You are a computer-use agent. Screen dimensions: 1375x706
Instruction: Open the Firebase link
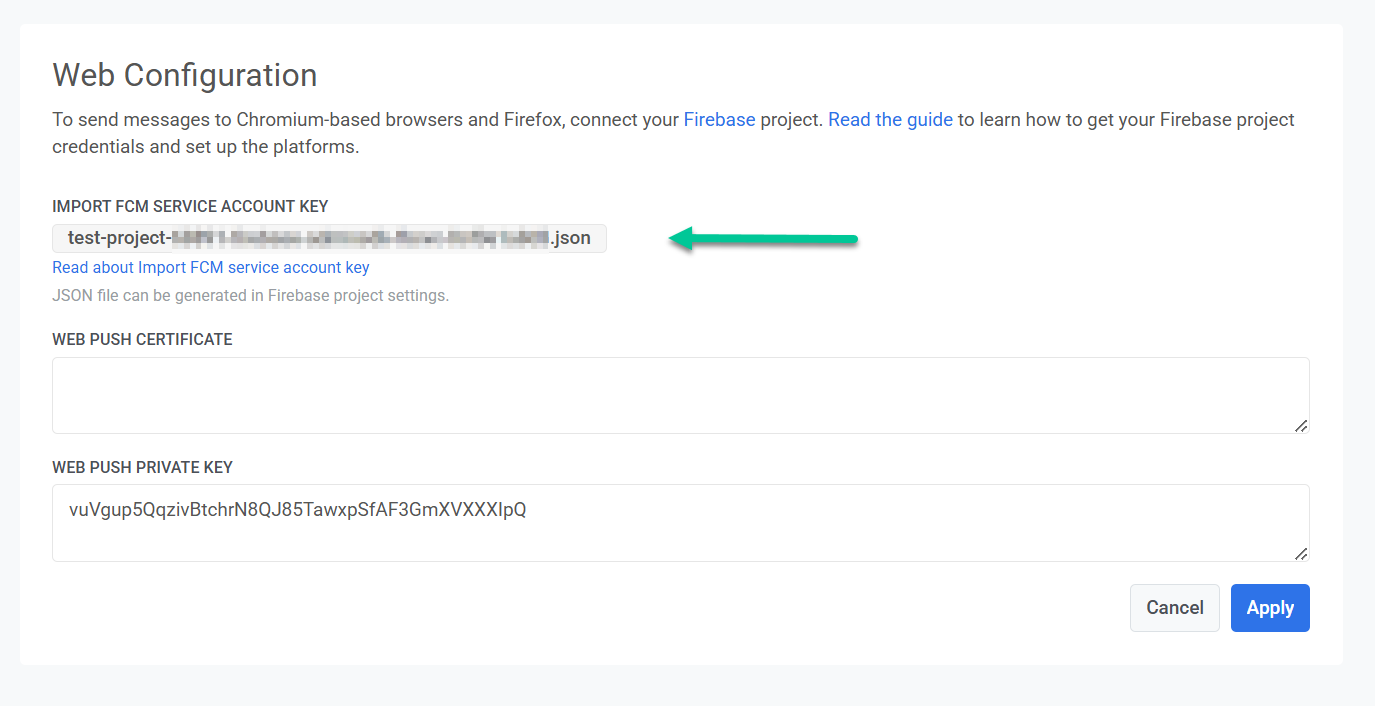pyautogui.click(x=719, y=120)
